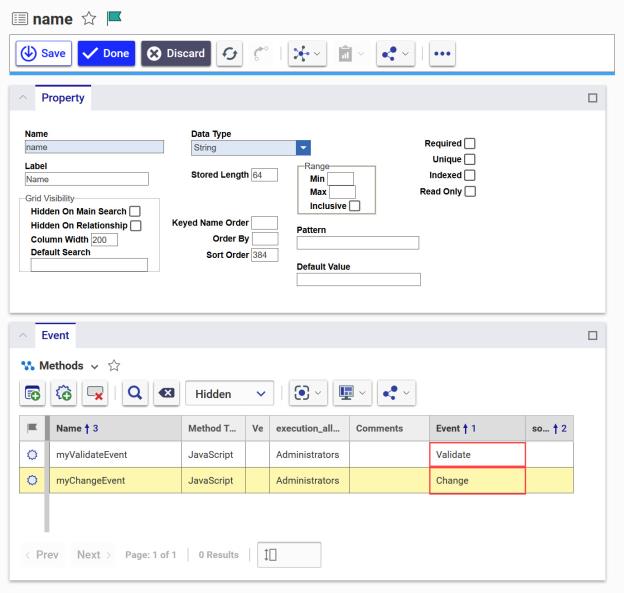Click the refresh icon in top toolbar

click(x=230, y=53)
